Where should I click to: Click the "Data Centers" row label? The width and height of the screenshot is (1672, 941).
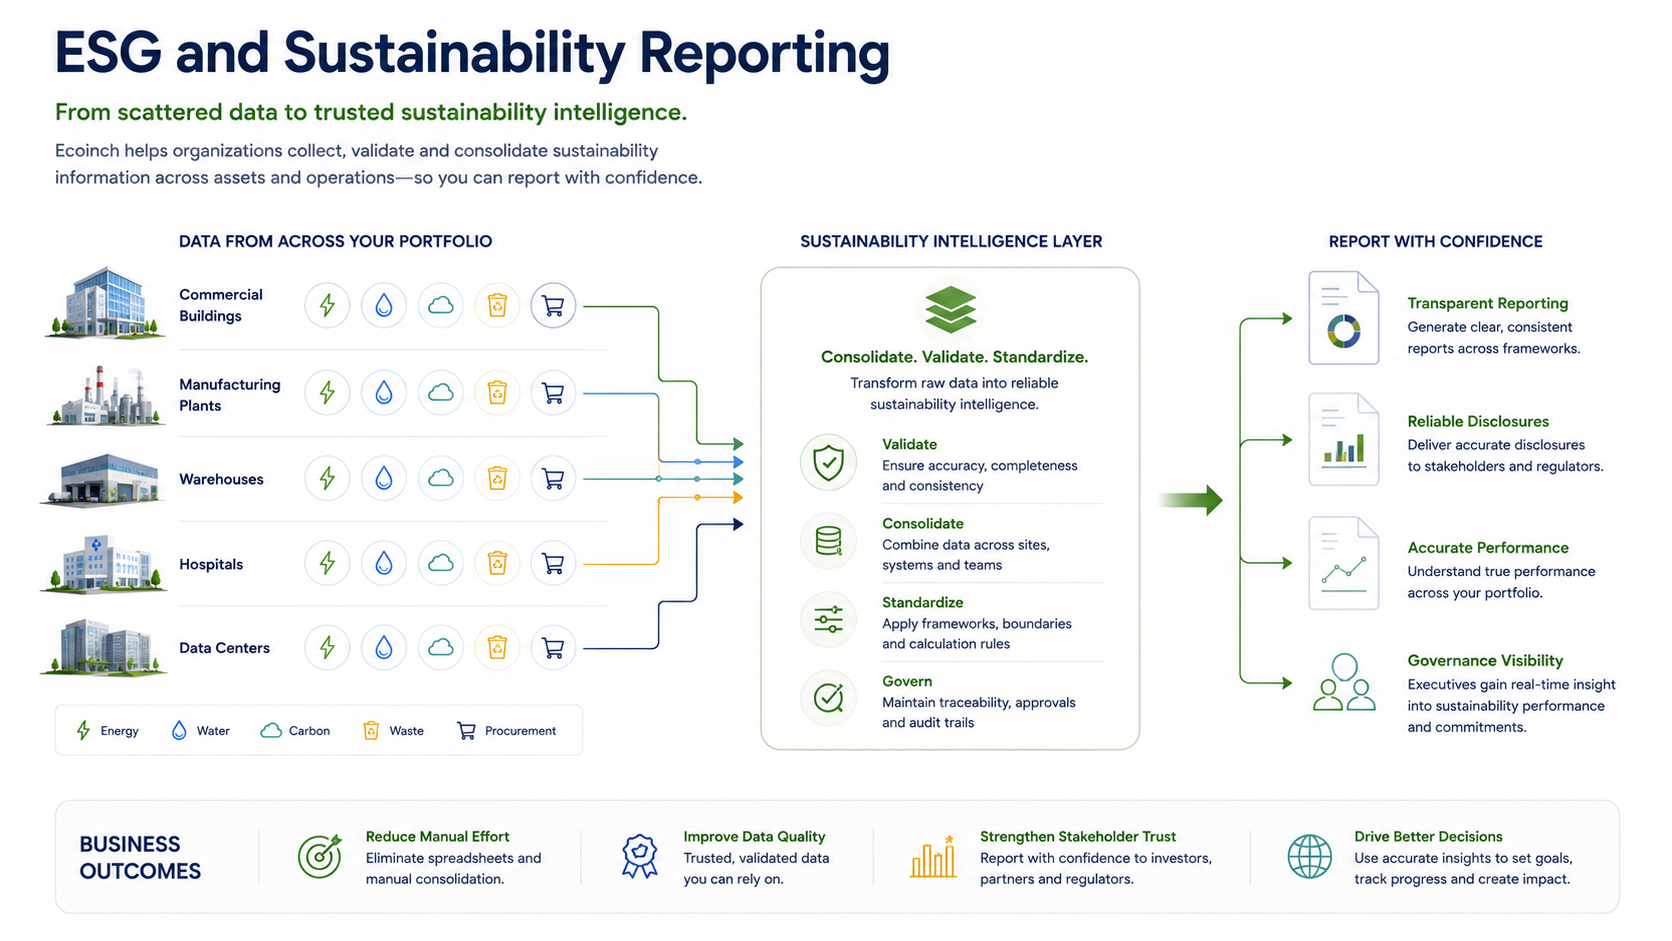[x=224, y=648]
